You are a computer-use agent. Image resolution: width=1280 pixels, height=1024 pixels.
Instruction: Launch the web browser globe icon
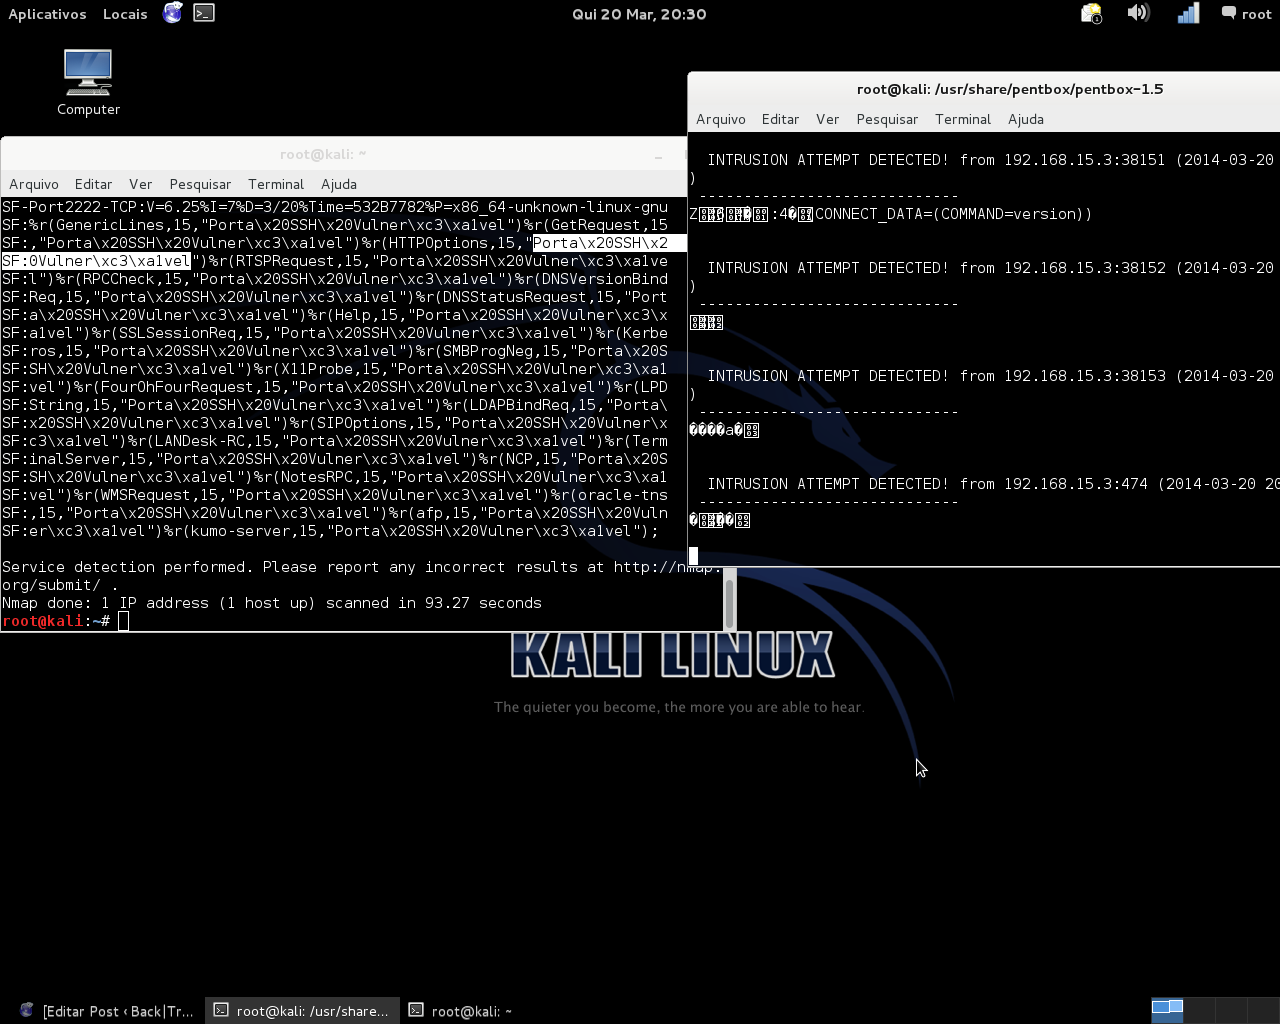click(173, 13)
